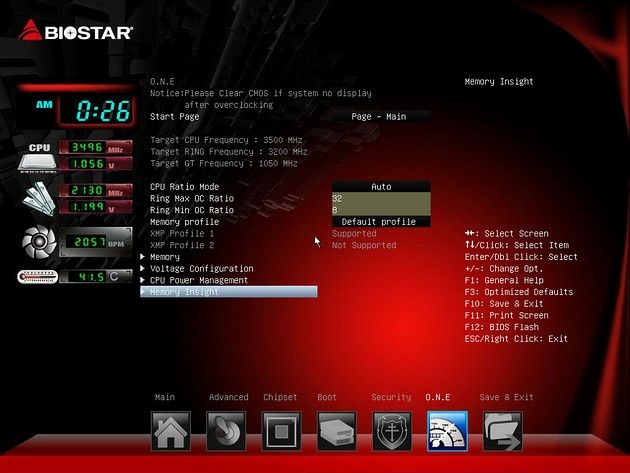This screenshot has width=630, height=473.
Task: Edit the Ring Max OC Ratio value 32
Action: (381, 198)
